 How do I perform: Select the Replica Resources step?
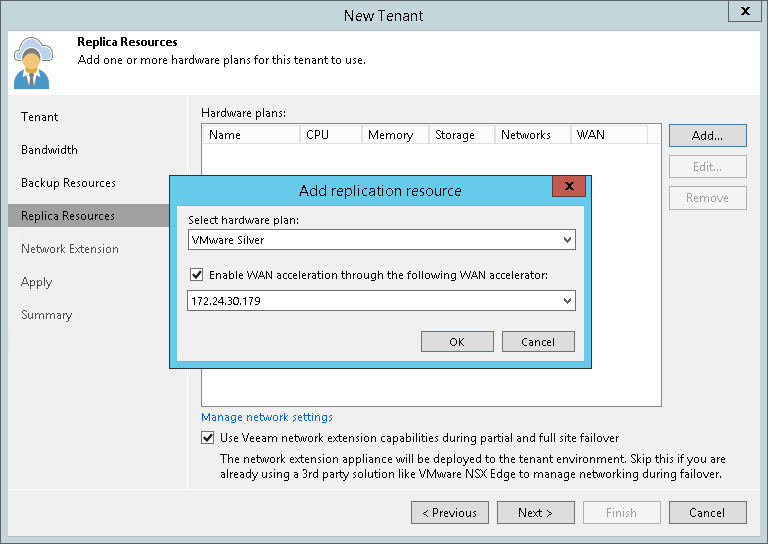coord(68,216)
